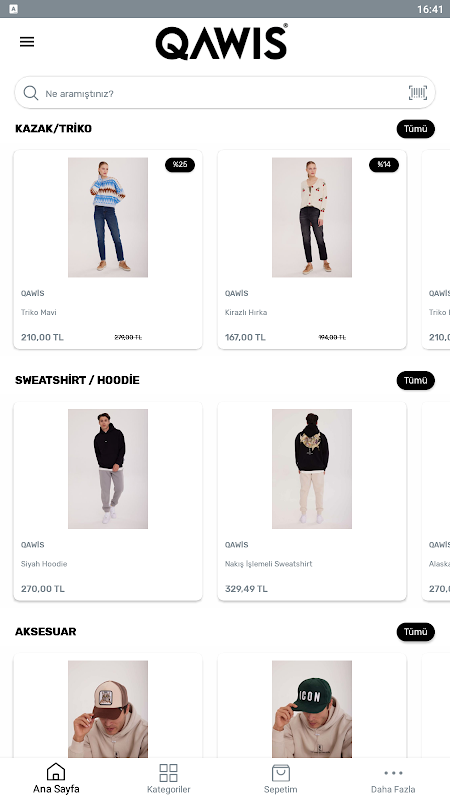Viewport: 450px width, 800px height.
Task: Open Kategoriler grid tab
Action: 168,779
